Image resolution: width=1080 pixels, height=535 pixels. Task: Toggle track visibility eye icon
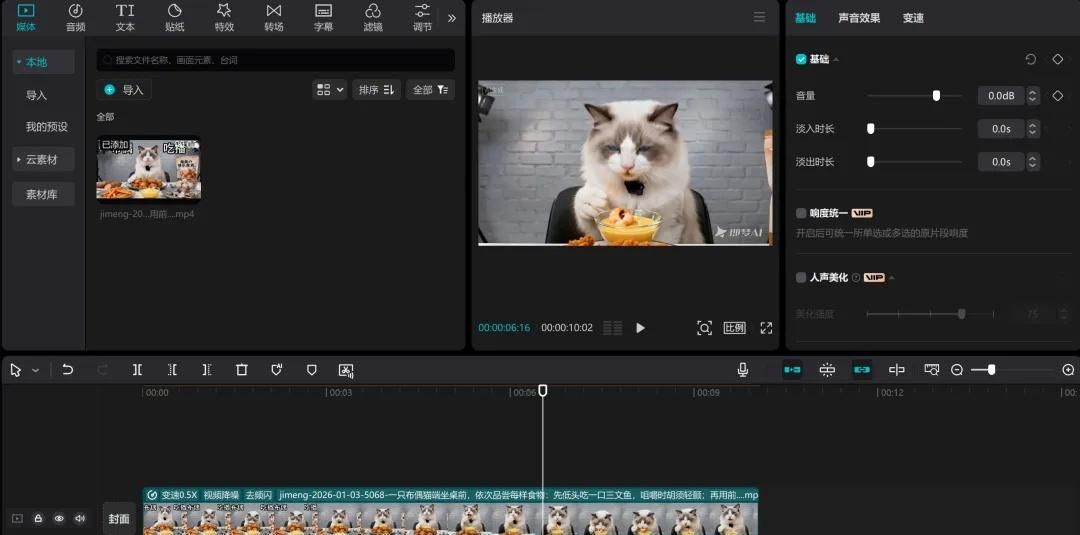[x=59, y=518]
